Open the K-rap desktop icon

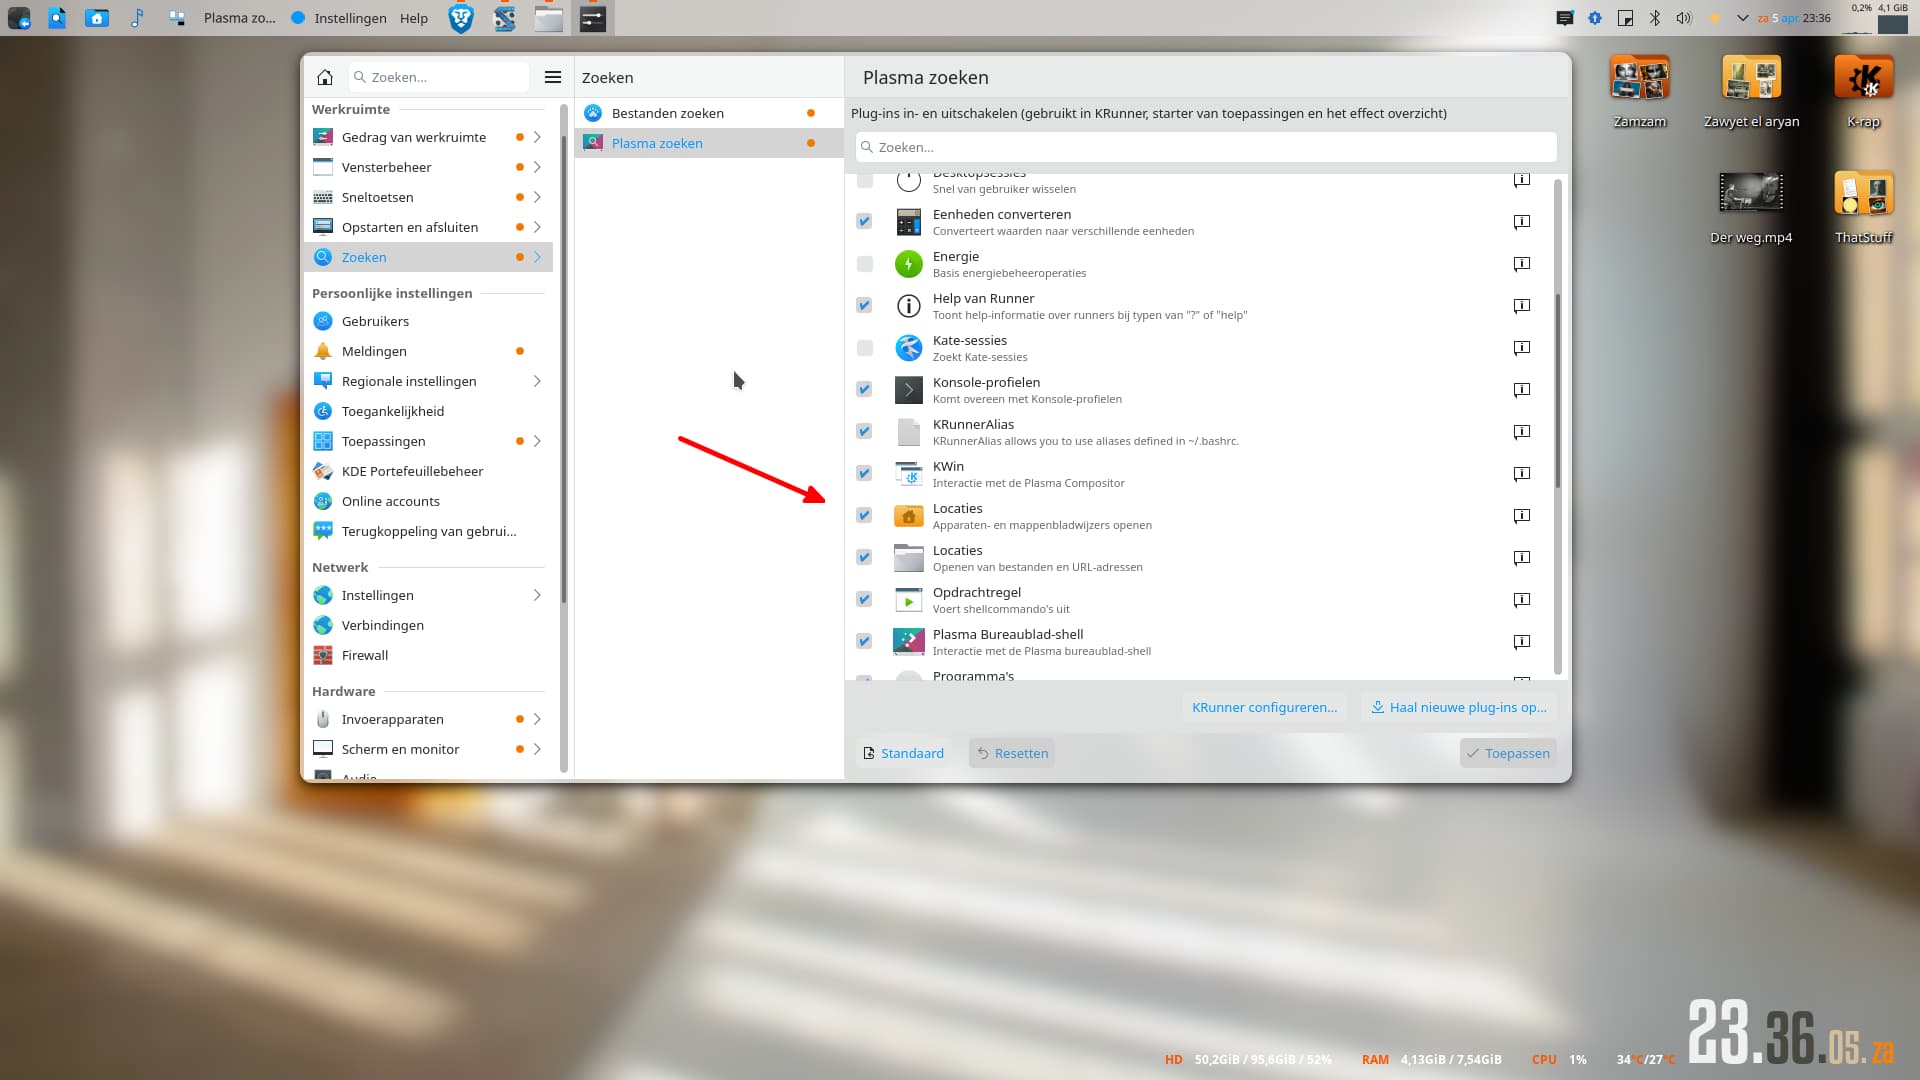pos(1864,92)
